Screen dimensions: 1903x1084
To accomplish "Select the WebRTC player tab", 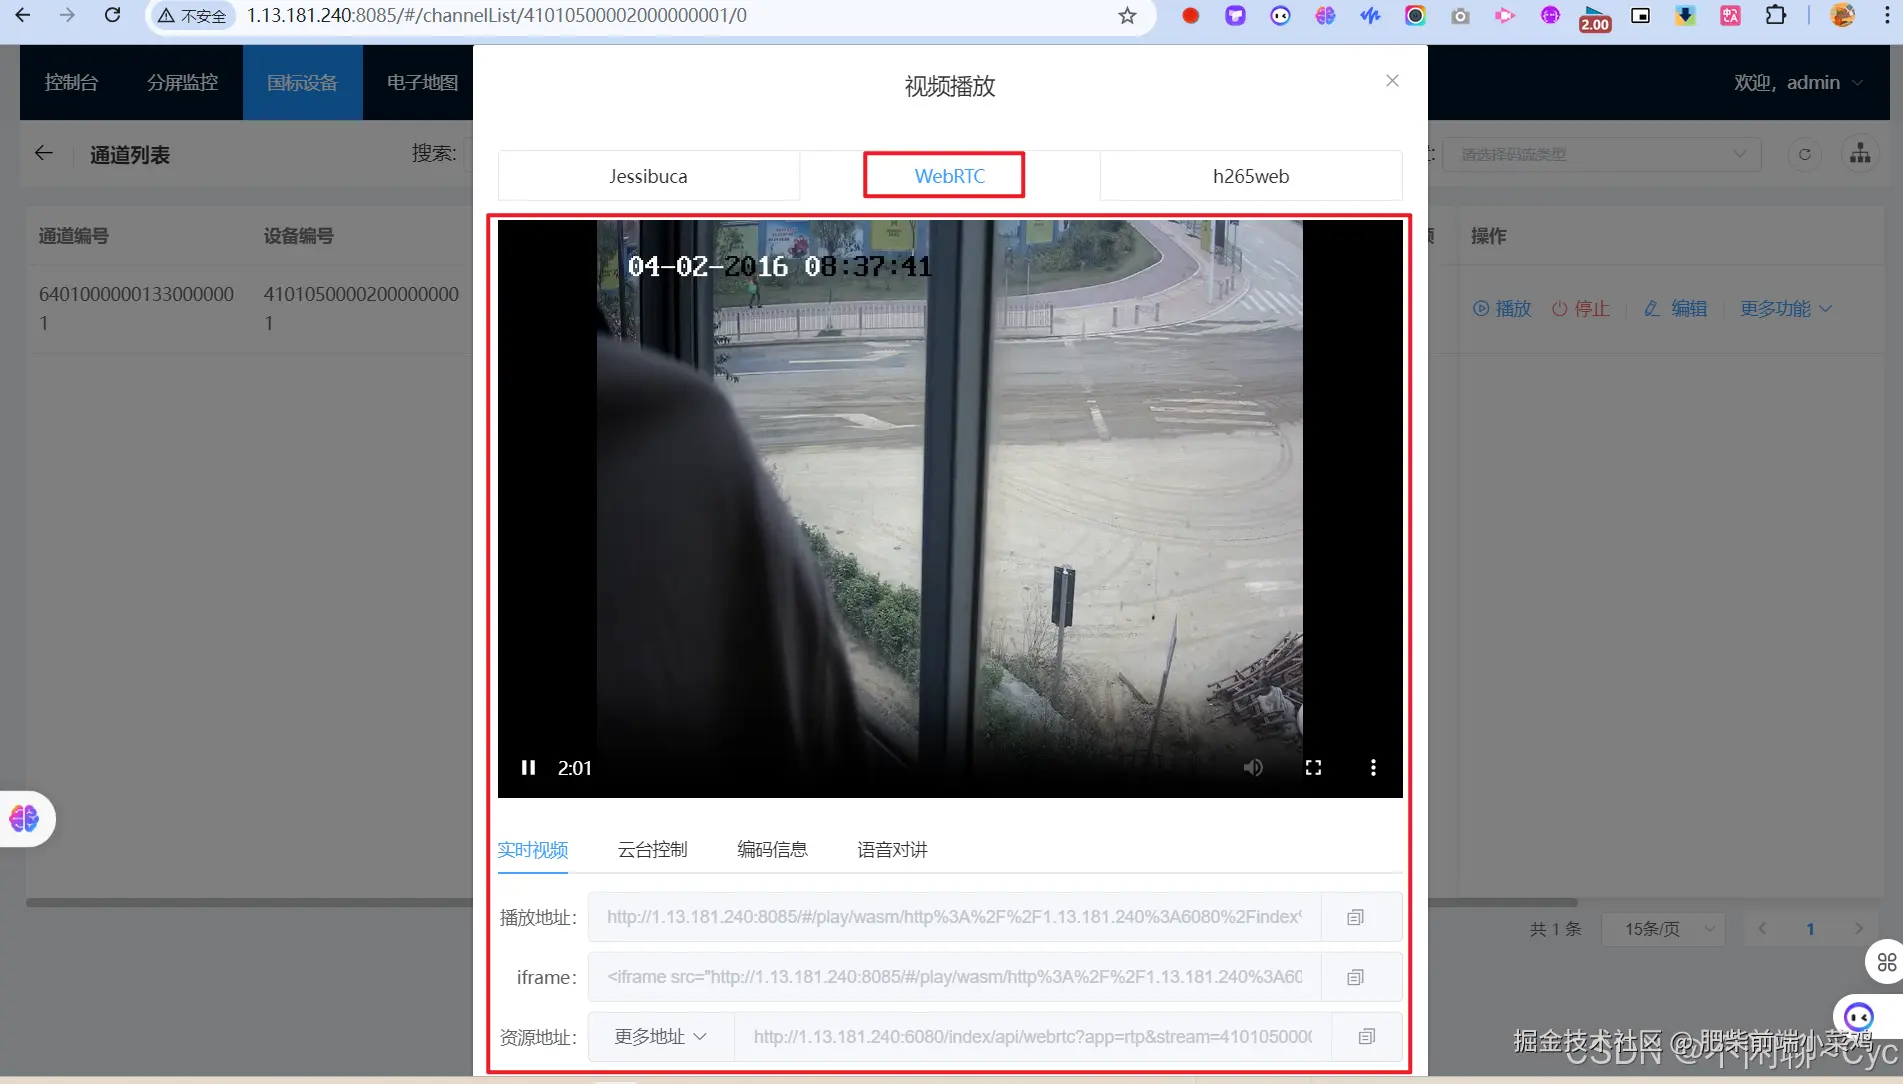I will click(949, 176).
